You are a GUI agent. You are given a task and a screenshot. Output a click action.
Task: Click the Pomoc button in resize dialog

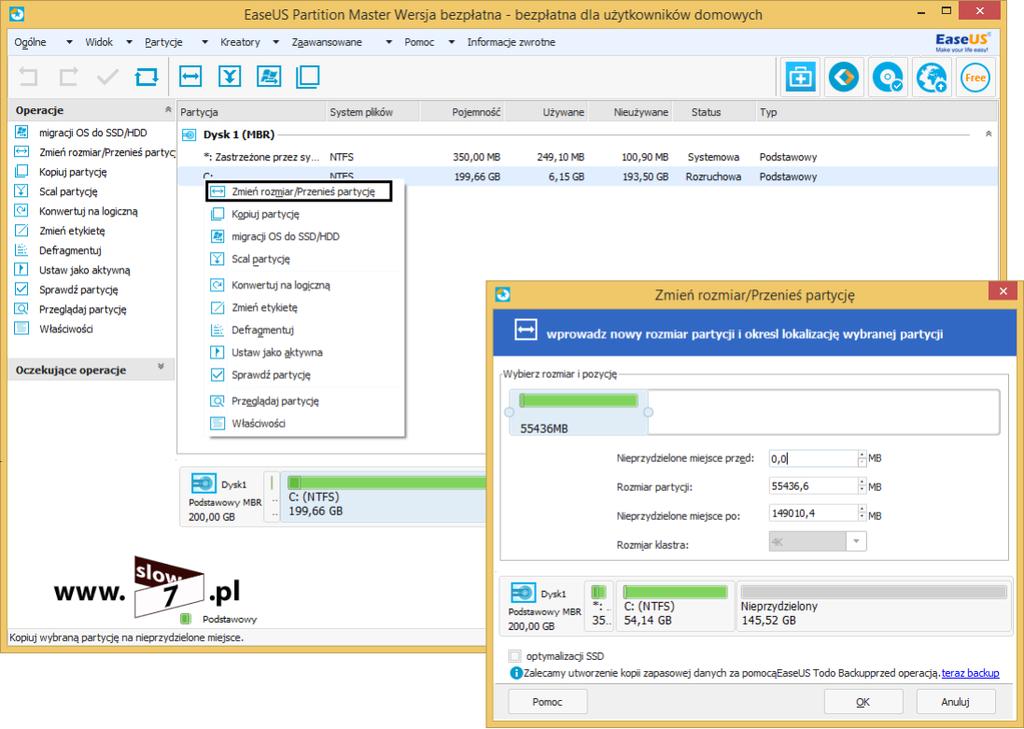click(x=547, y=702)
